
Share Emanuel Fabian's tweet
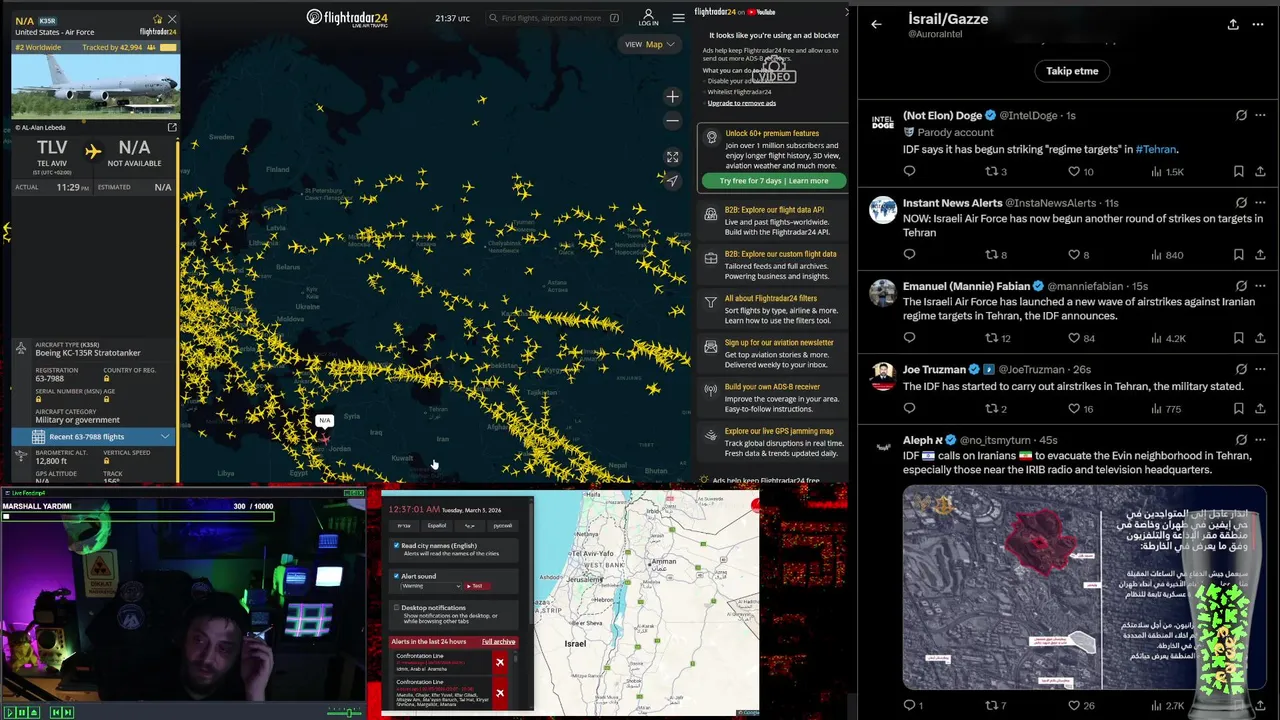click(x=1259, y=338)
